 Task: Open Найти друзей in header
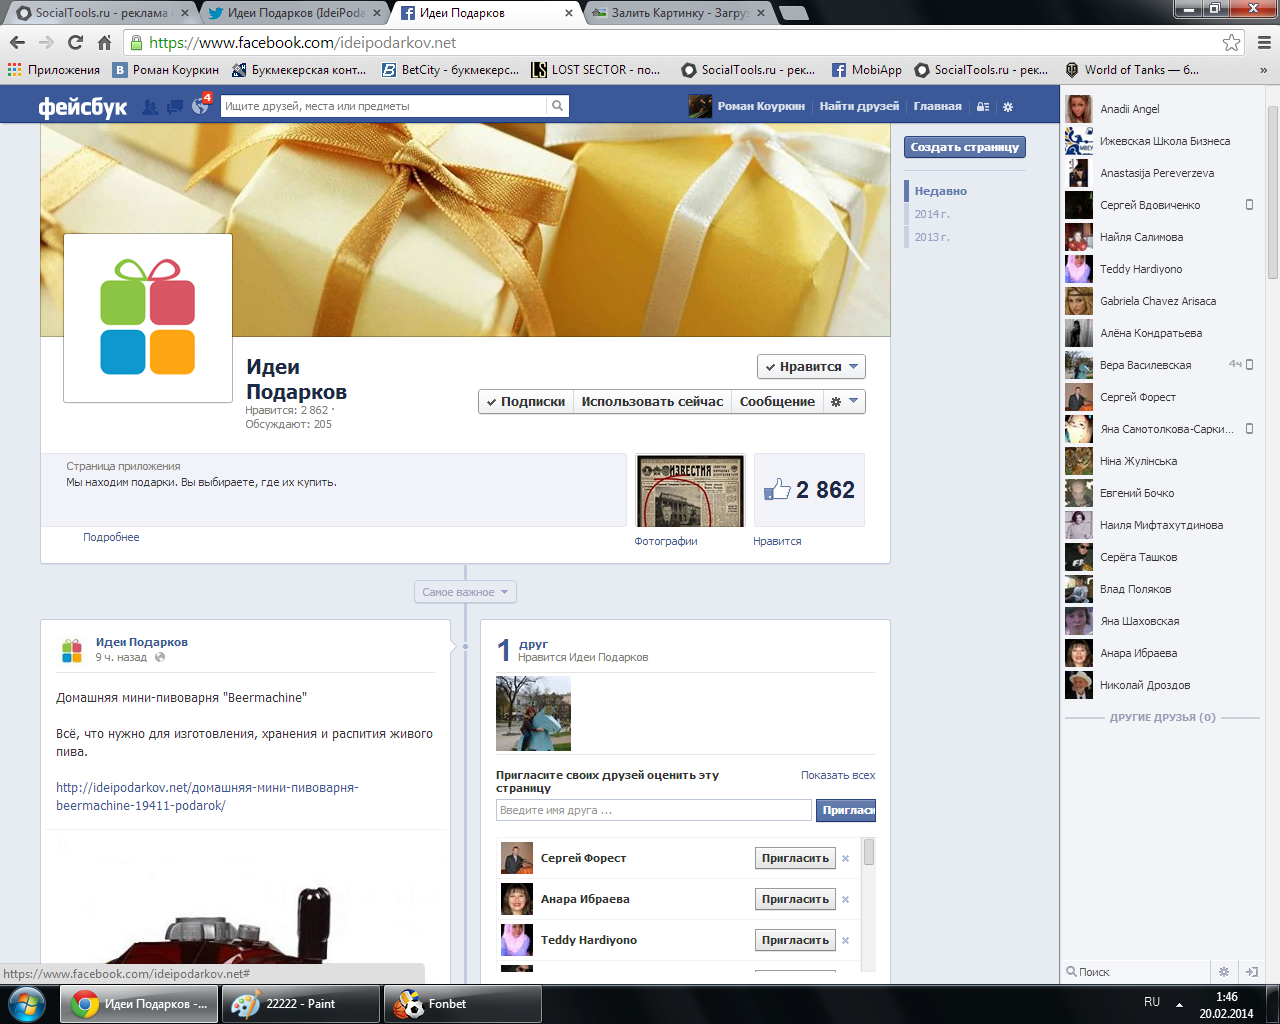859,106
